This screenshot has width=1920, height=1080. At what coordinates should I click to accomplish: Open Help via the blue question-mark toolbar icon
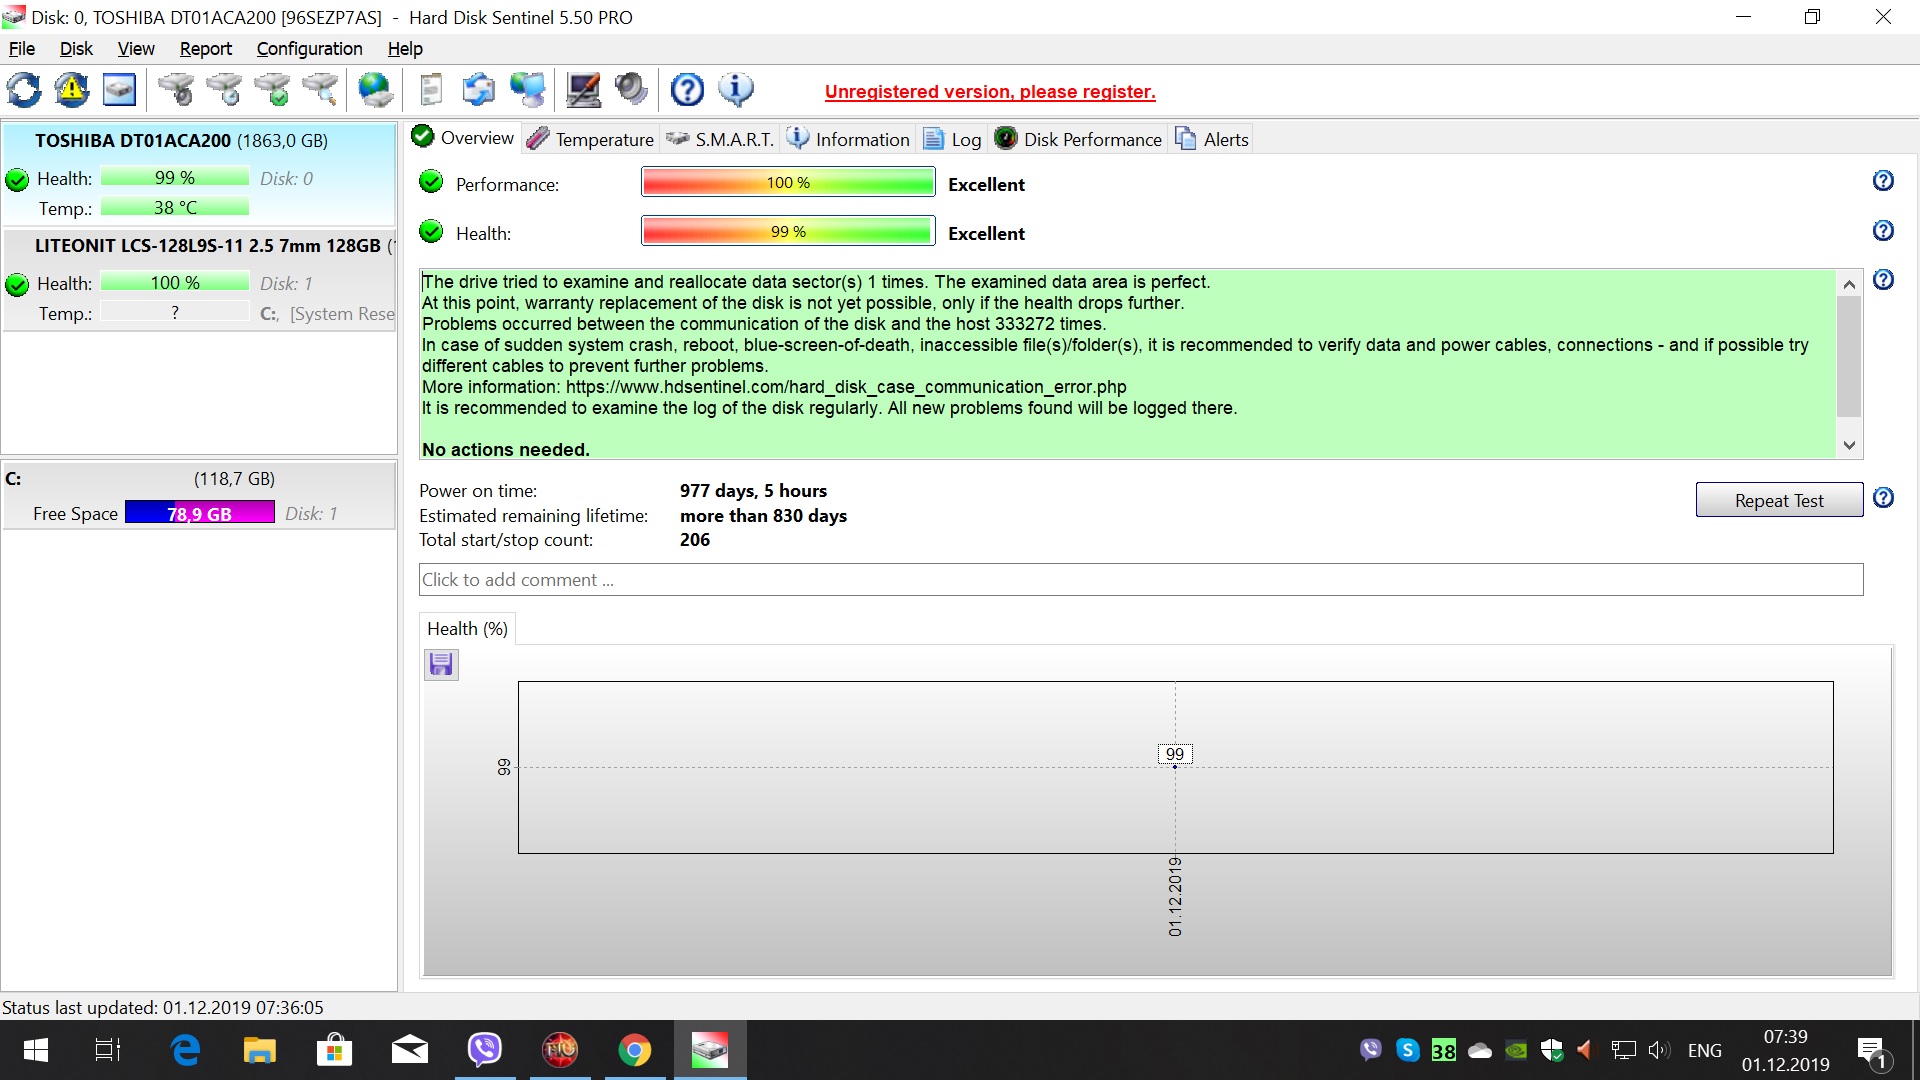pyautogui.click(x=687, y=91)
